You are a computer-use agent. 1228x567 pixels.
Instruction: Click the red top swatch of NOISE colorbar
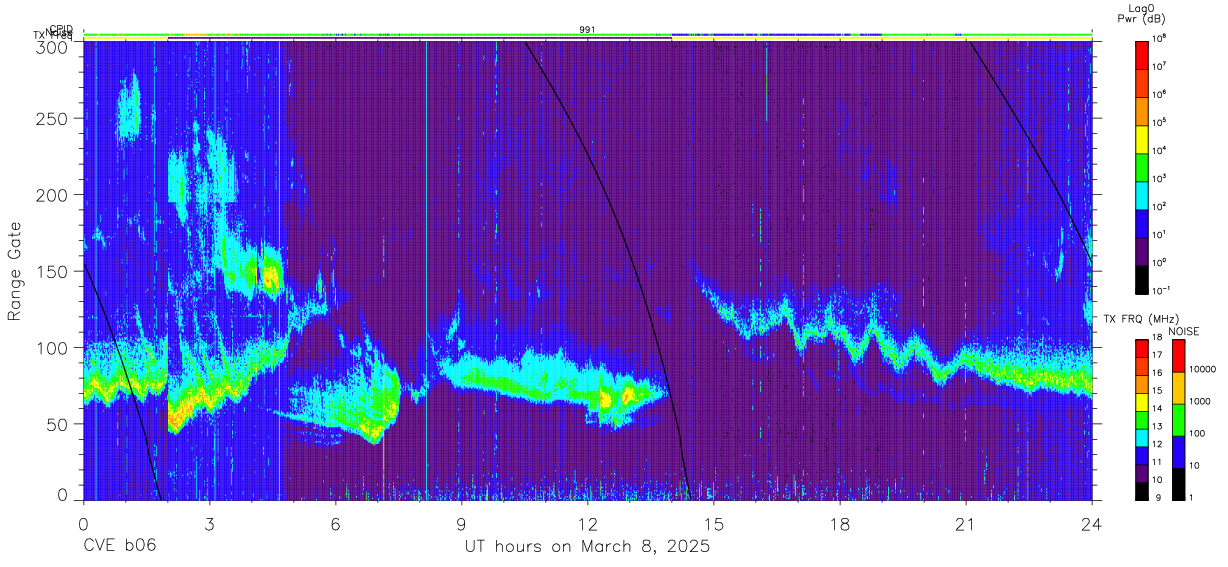tap(1178, 356)
